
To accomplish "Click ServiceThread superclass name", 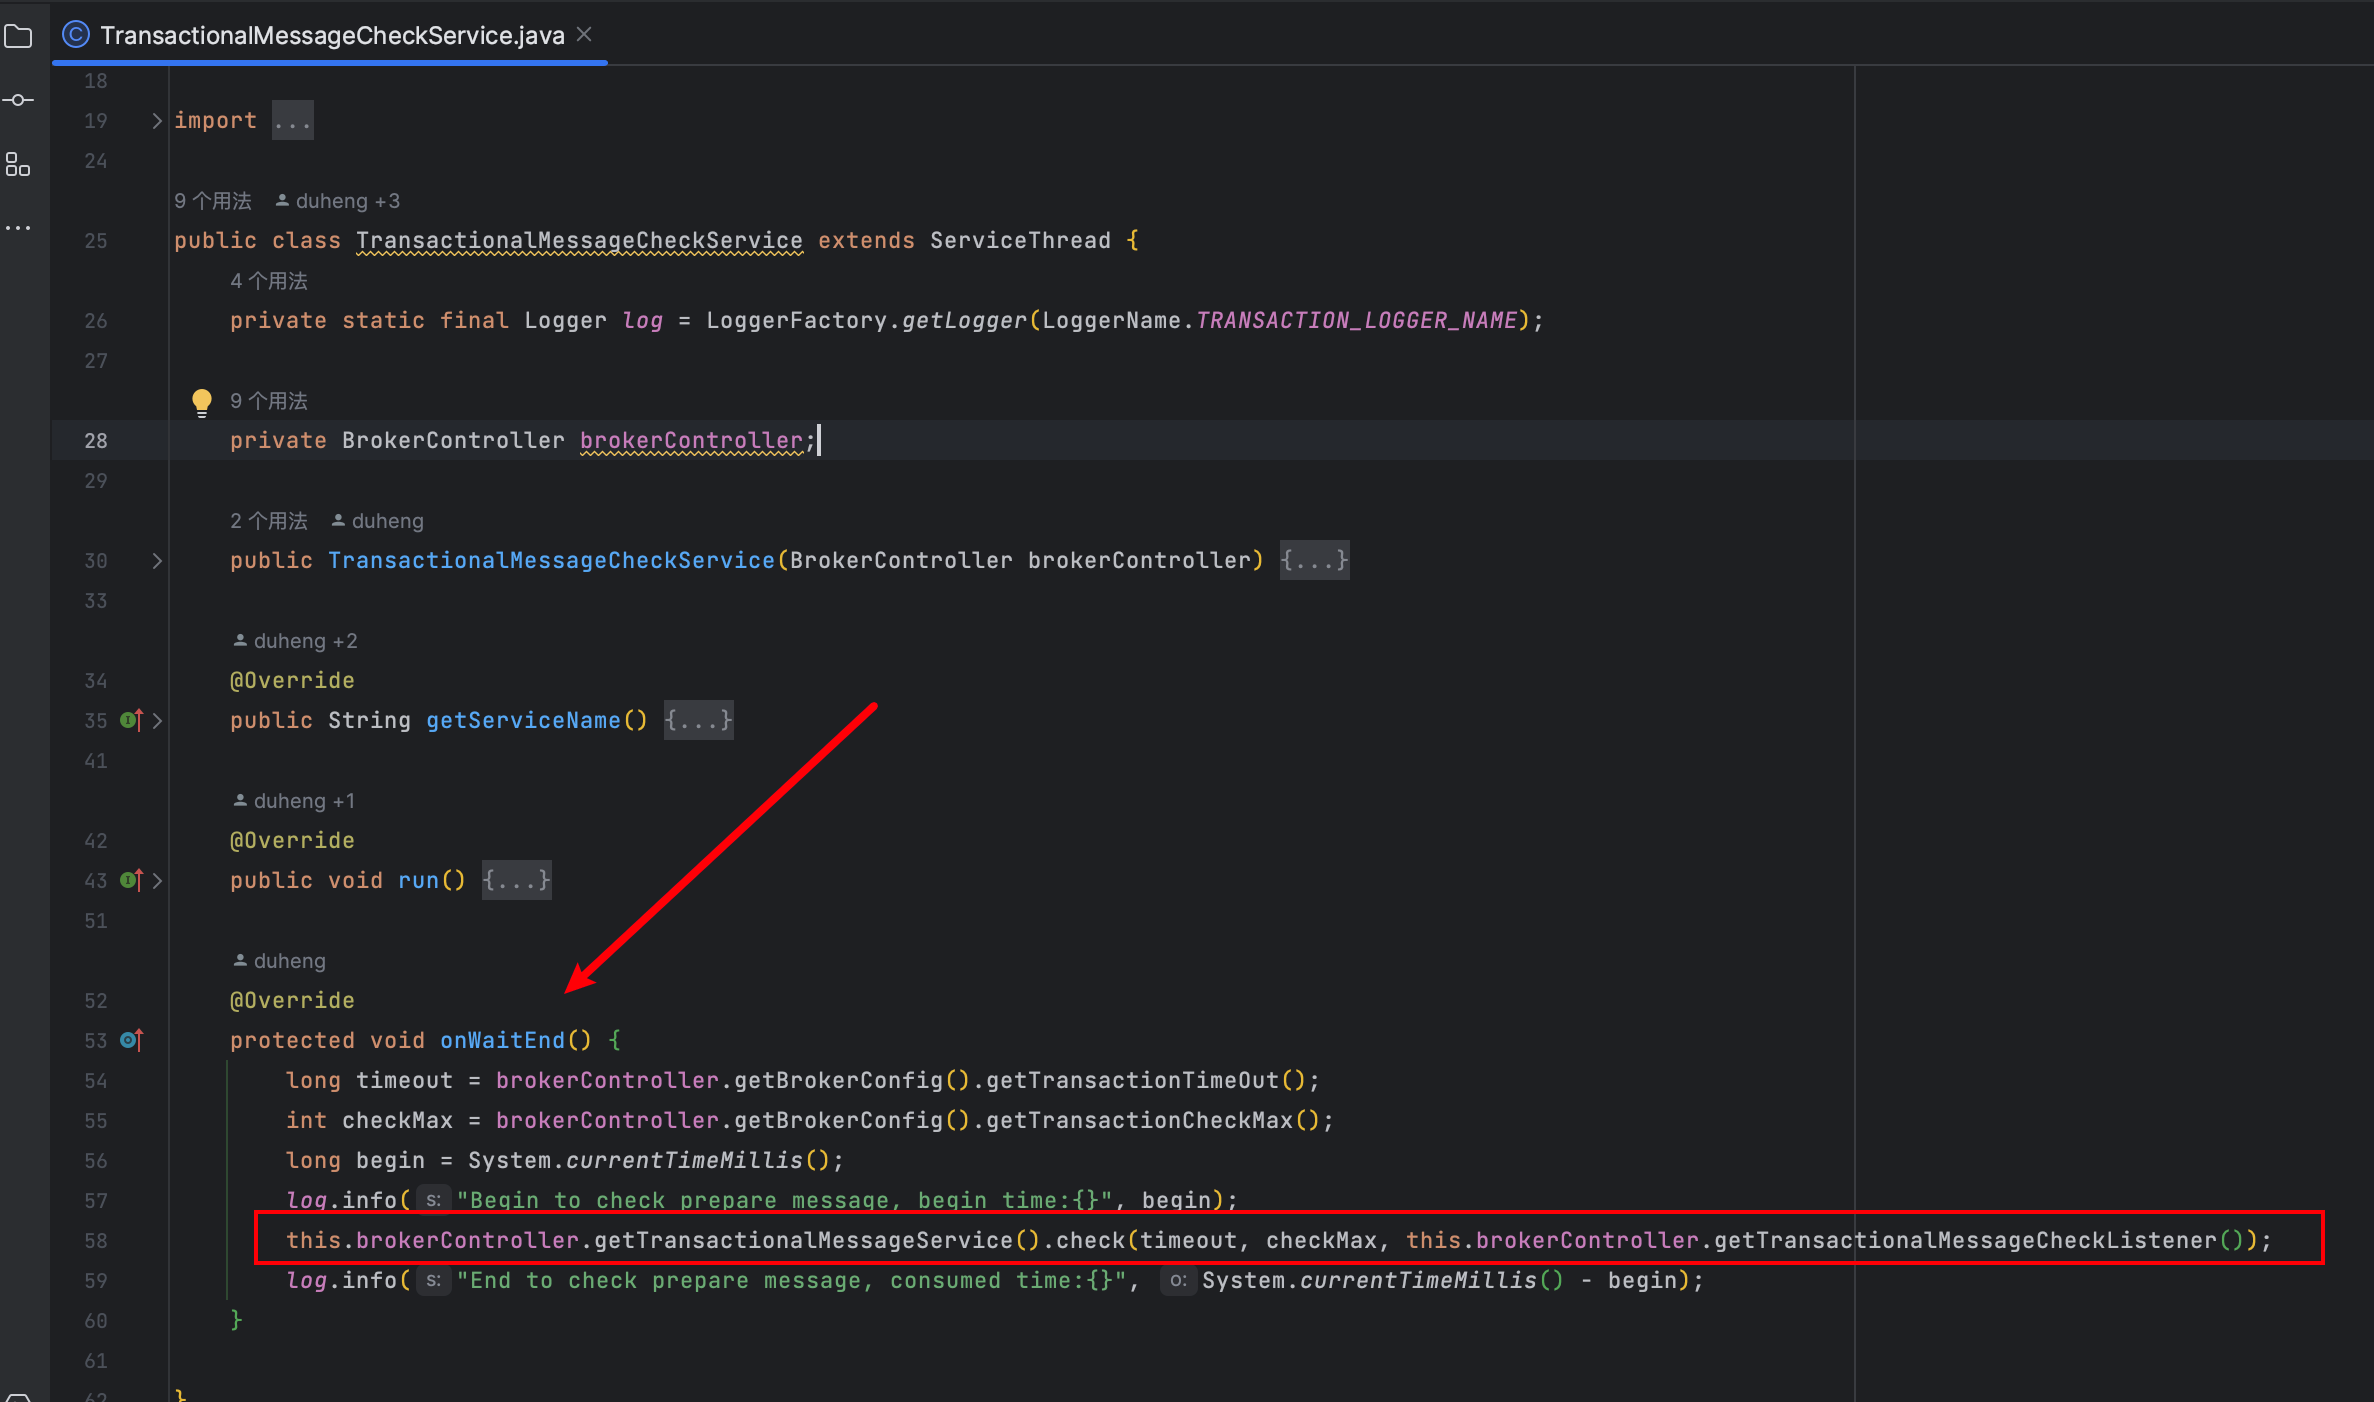I will point(1020,241).
